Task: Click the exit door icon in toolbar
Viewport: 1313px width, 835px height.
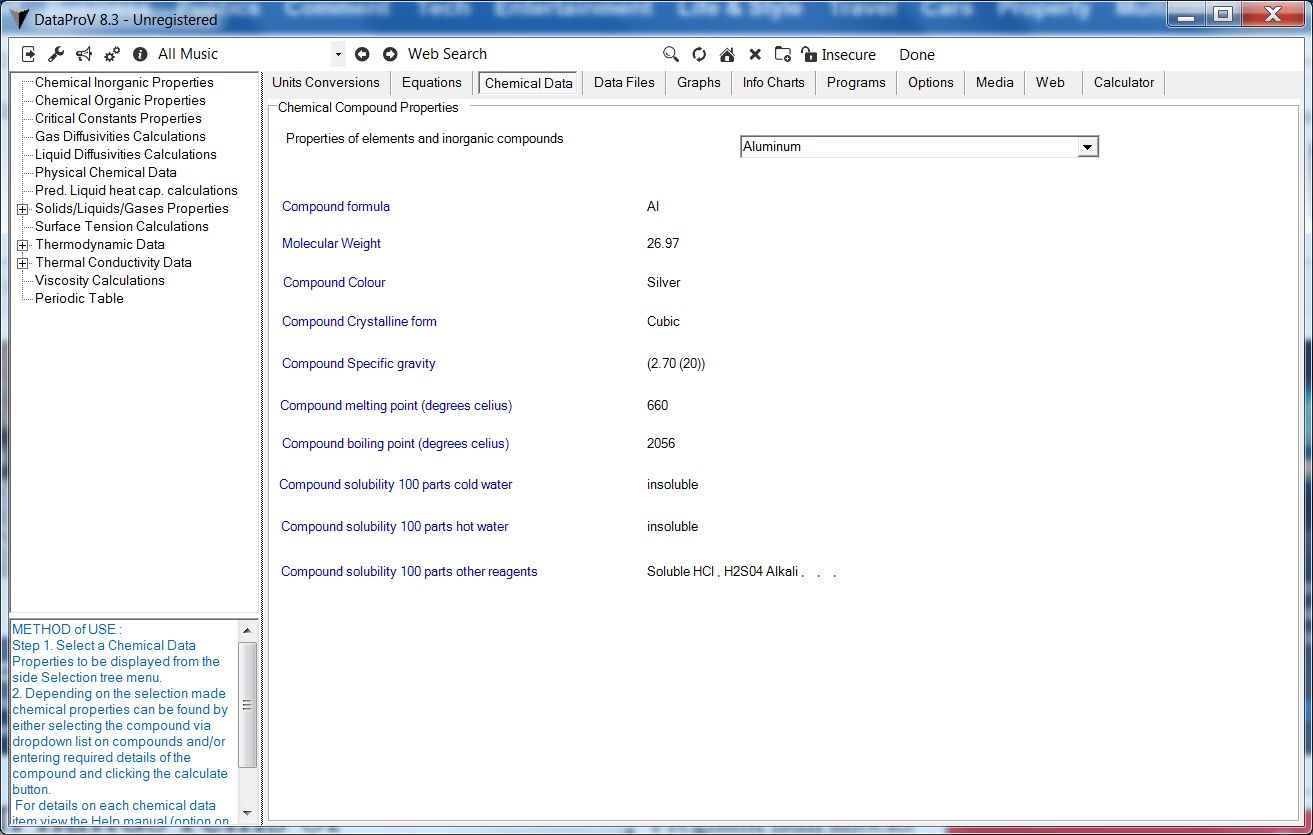Action: (x=28, y=54)
